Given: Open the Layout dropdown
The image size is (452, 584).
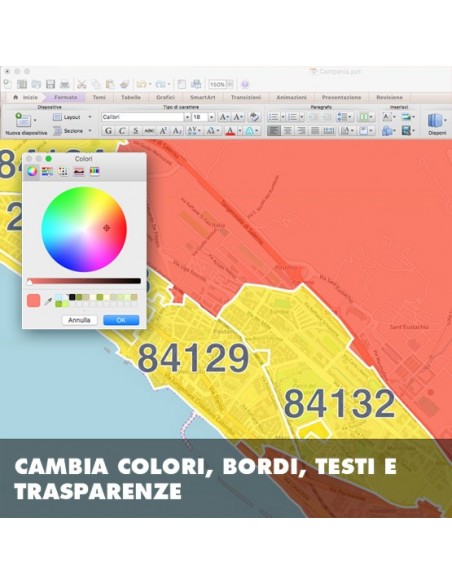Looking at the screenshot, I should click(x=72, y=117).
